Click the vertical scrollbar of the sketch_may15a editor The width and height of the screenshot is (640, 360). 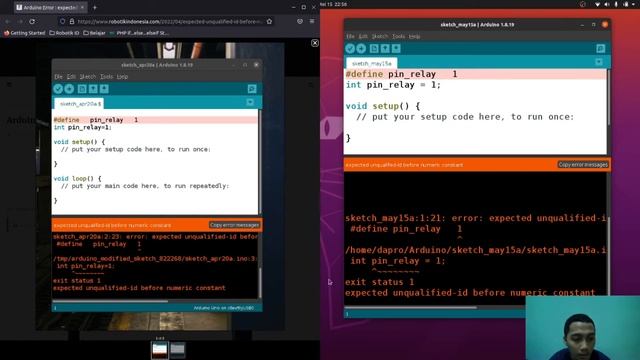coord(608,98)
